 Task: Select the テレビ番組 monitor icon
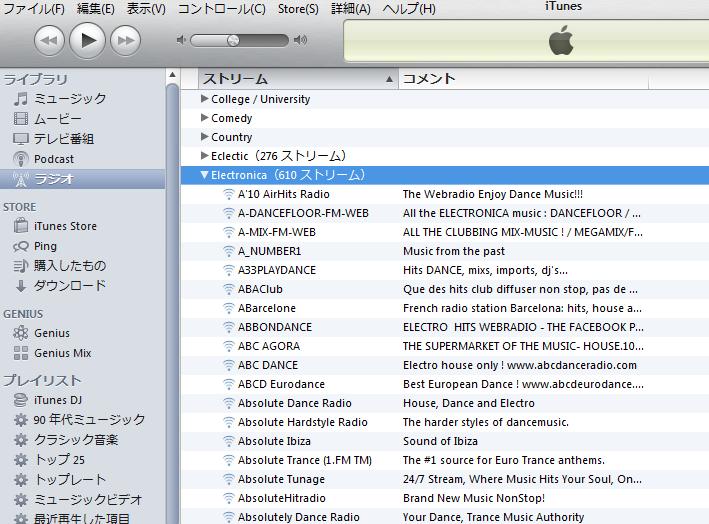21,139
